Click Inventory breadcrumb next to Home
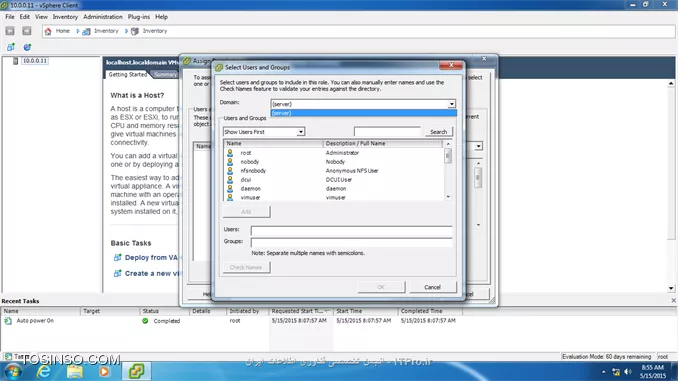 [106, 31]
